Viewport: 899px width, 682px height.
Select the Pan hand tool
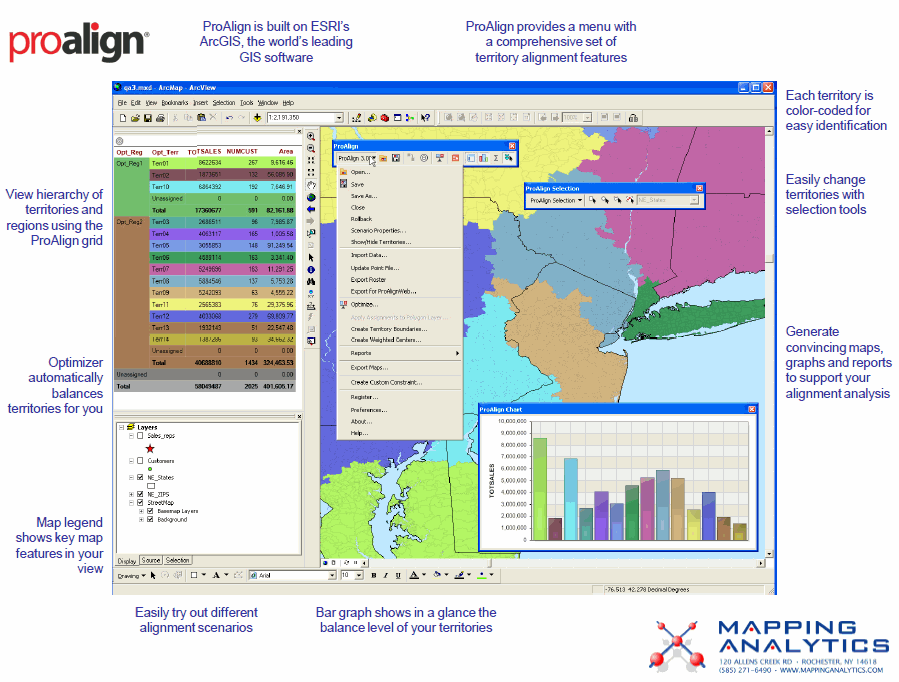311,184
